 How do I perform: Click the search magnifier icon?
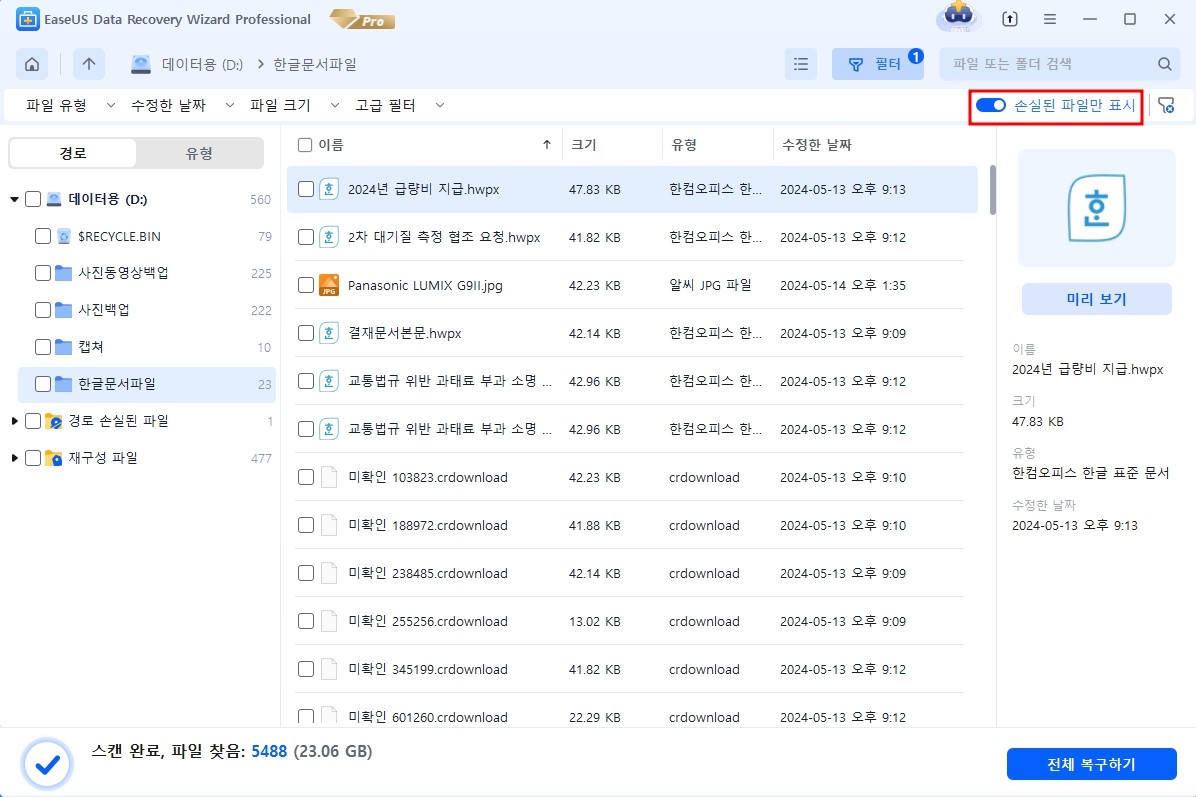(1164, 64)
